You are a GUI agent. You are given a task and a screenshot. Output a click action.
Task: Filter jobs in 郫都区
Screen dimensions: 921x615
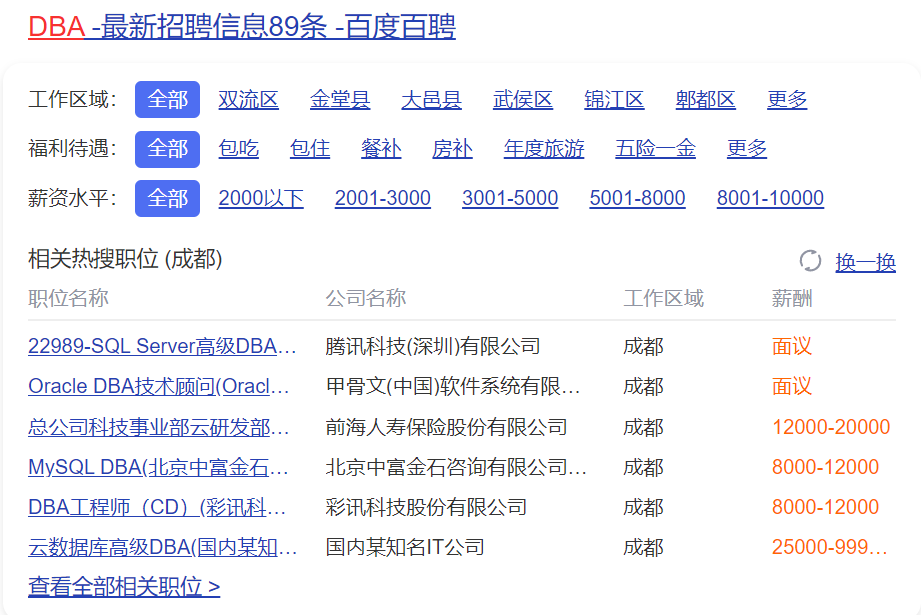[705, 100]
